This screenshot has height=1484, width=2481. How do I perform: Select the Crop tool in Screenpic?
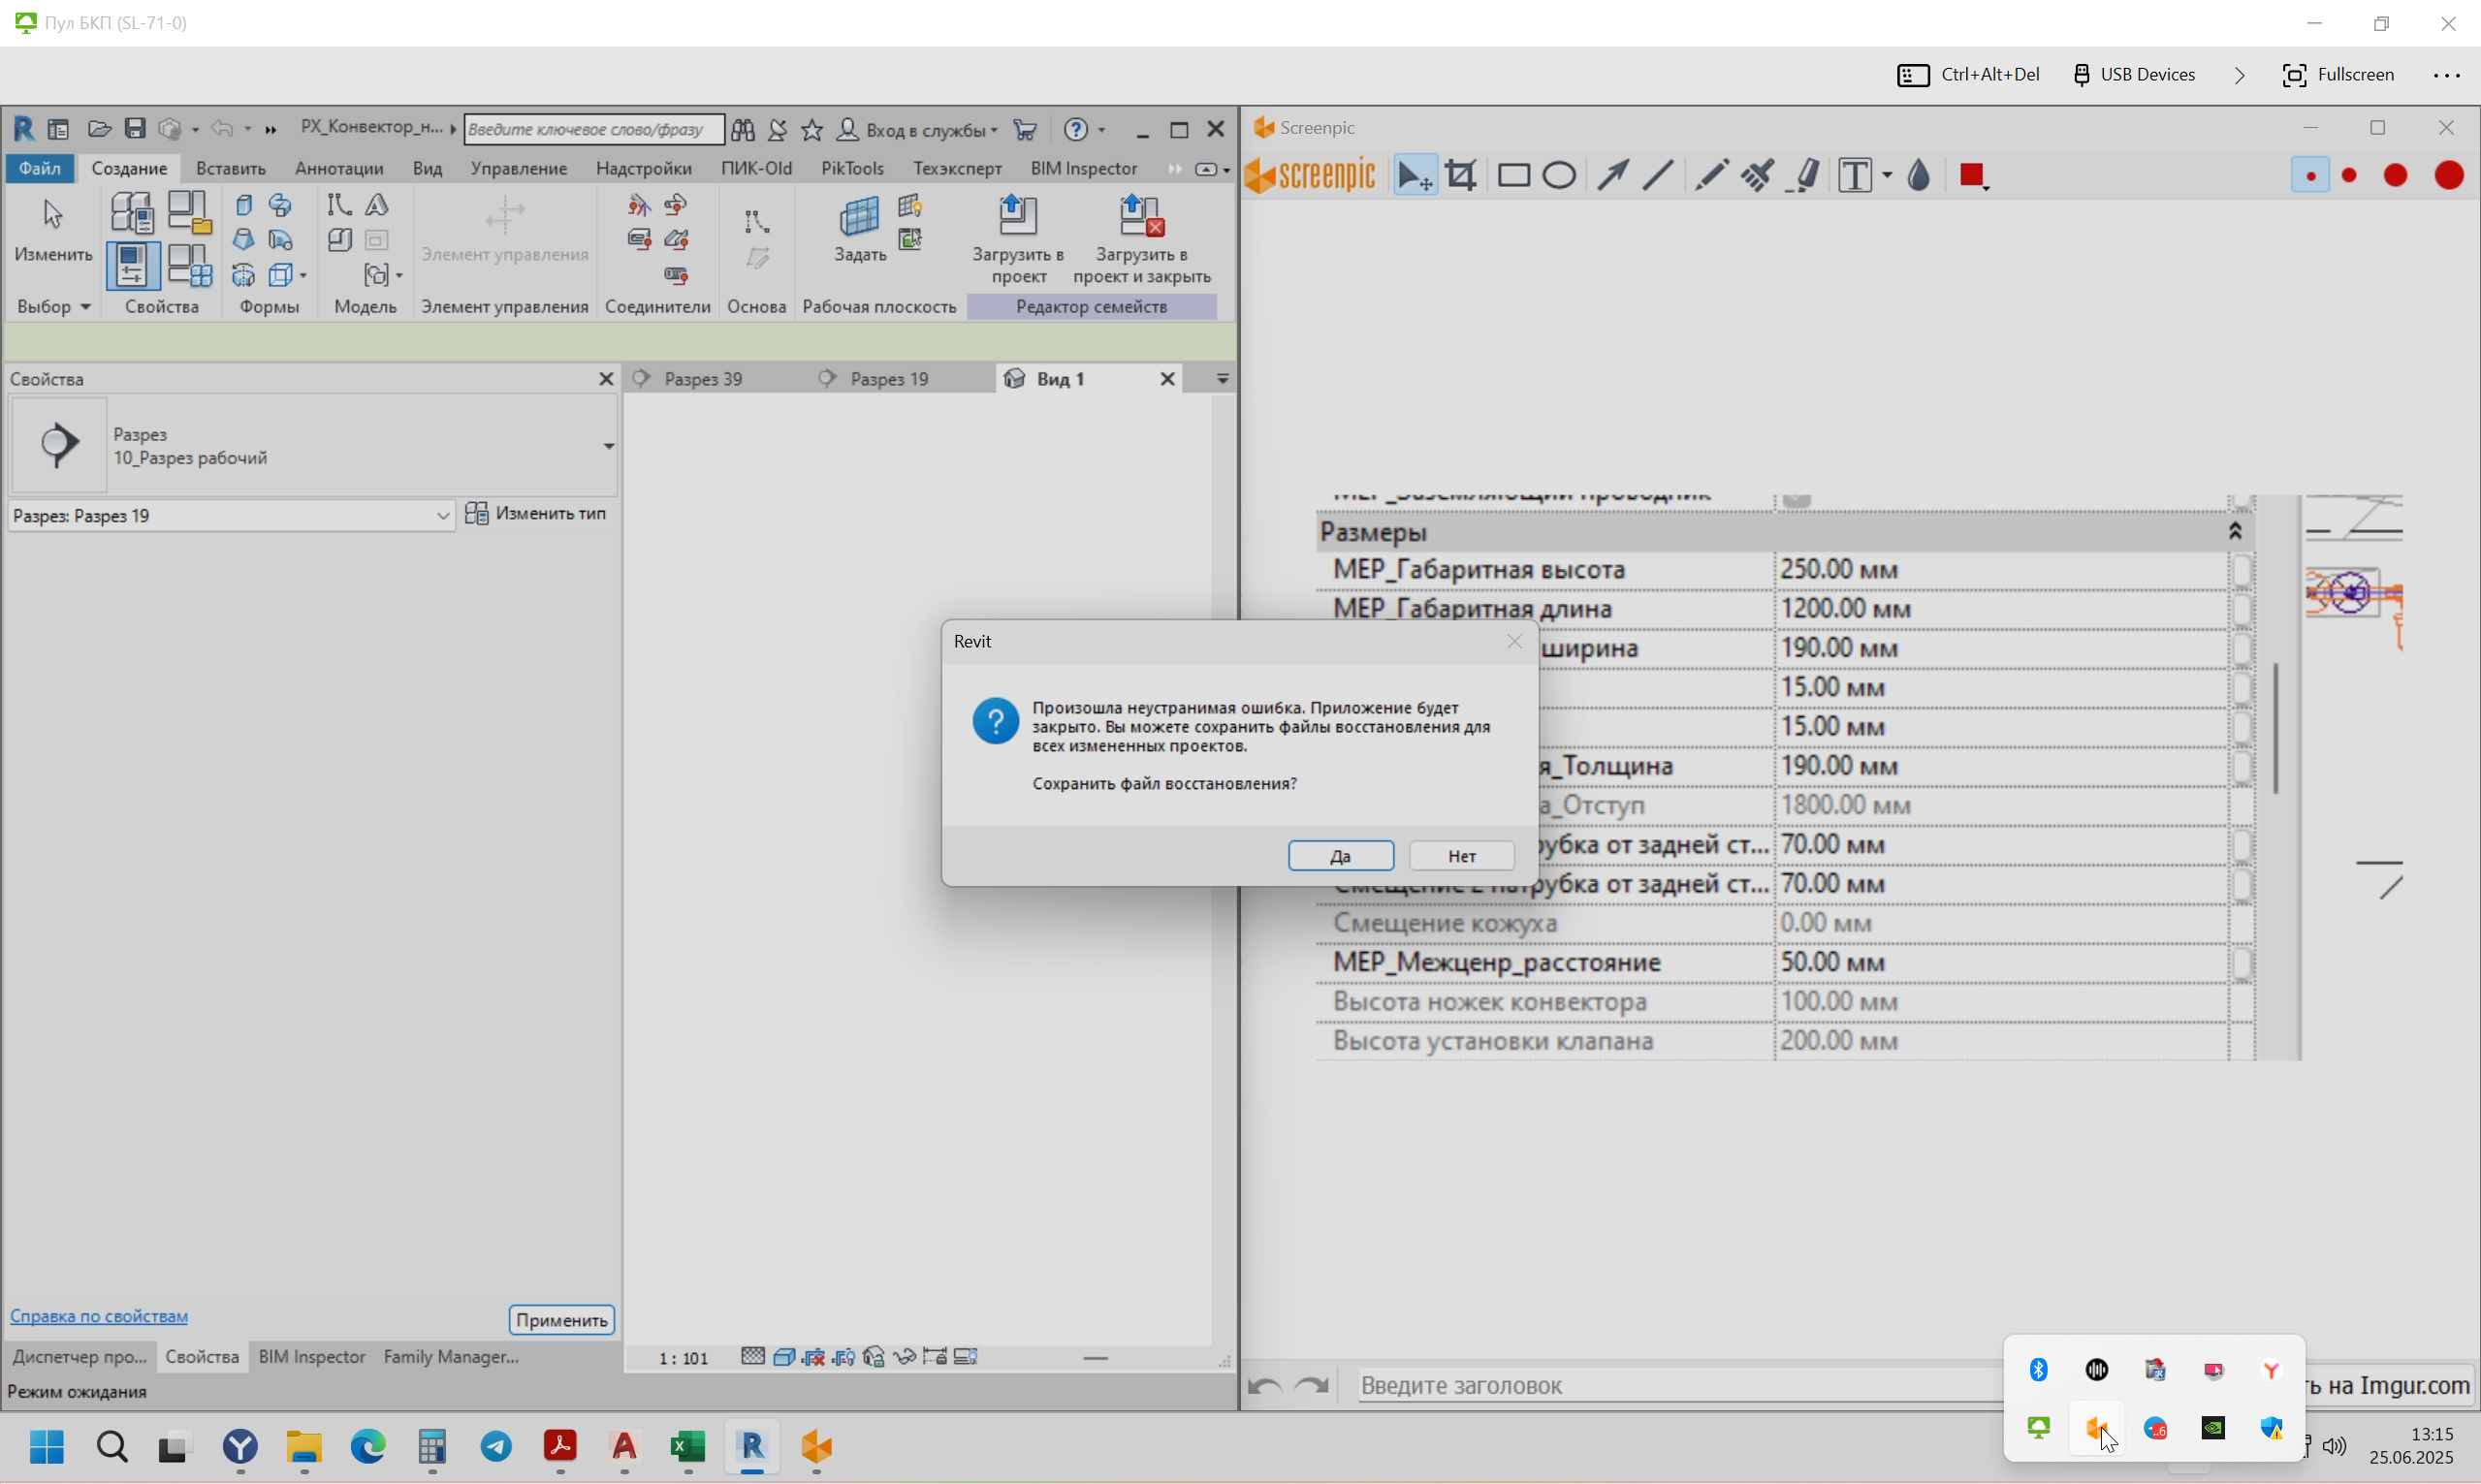pos(1461,176)
